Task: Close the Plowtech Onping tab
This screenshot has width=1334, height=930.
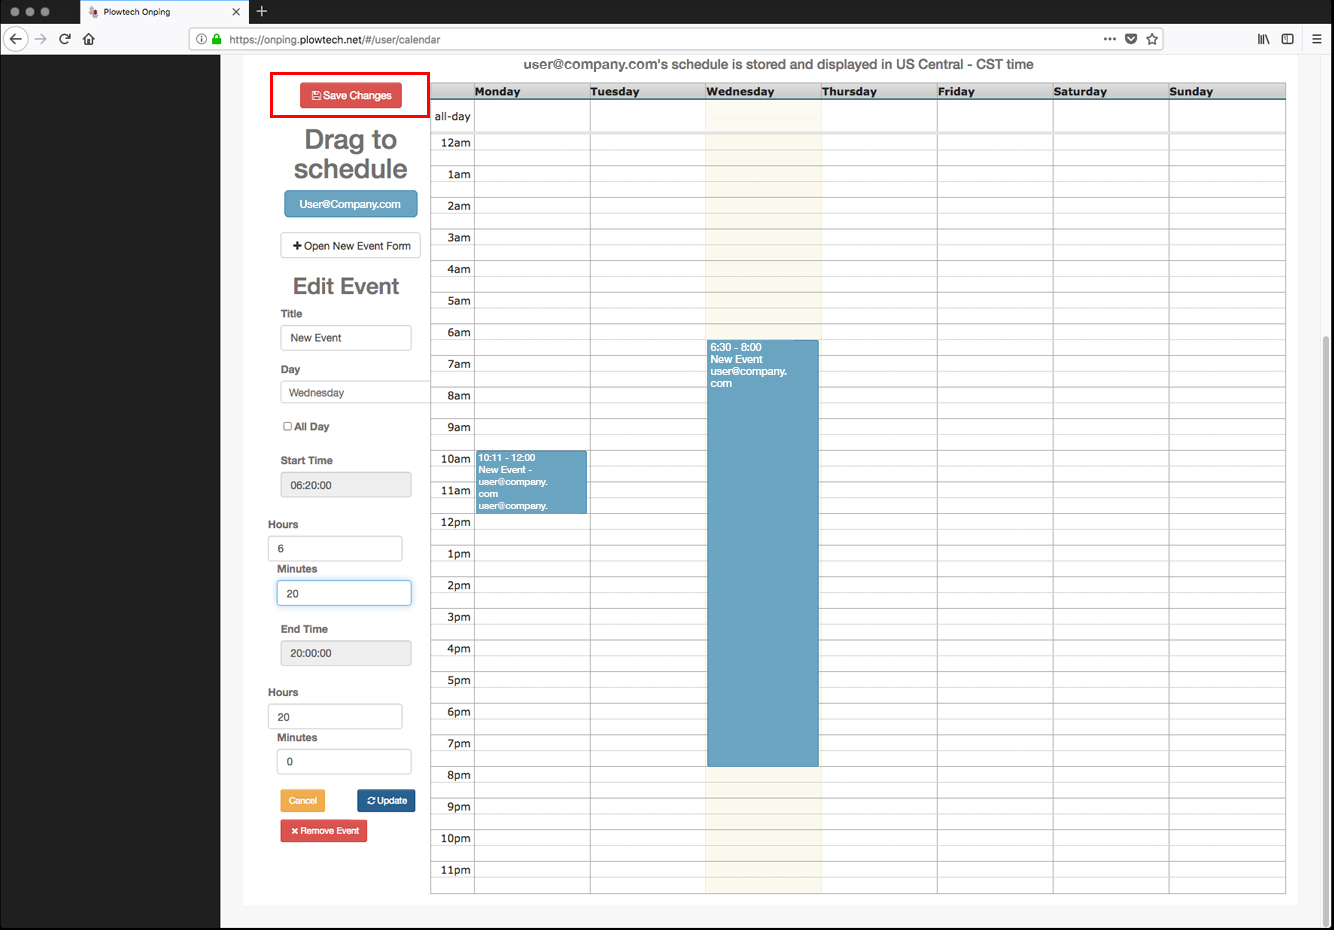Action: coord(236,12)
